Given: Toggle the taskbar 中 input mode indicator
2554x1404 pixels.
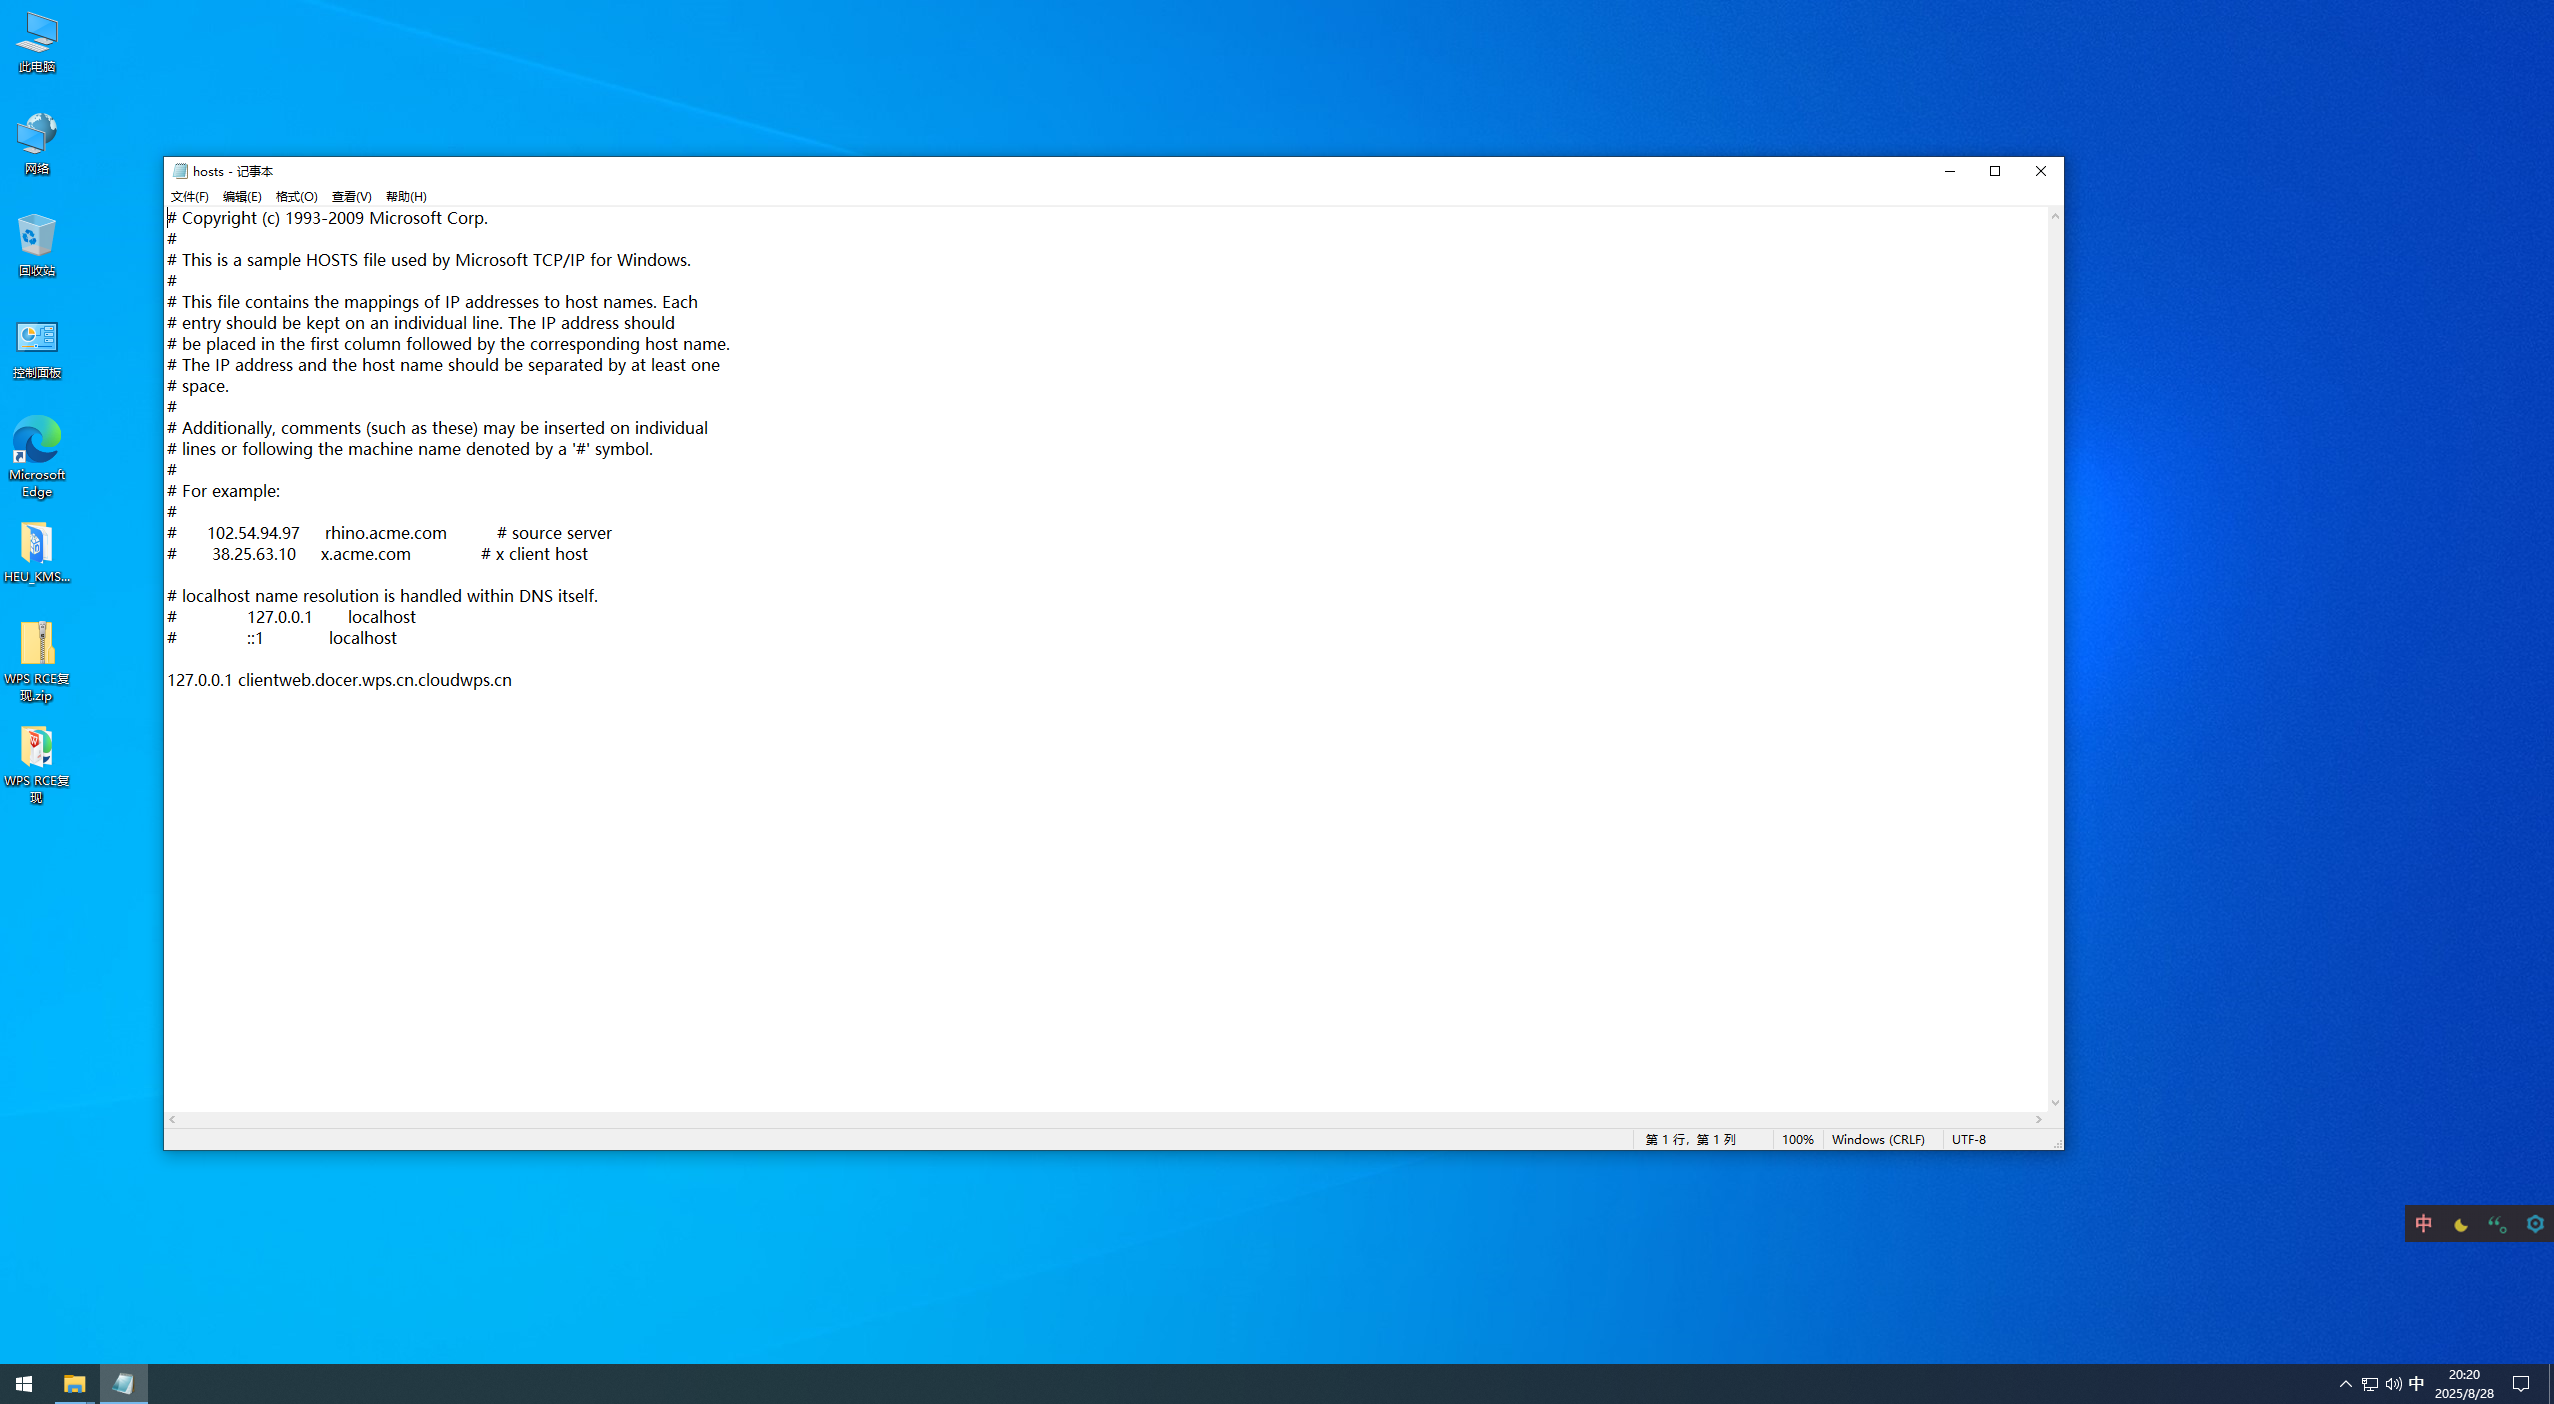Looking at the screenshot, I should click(2416, 1384).
